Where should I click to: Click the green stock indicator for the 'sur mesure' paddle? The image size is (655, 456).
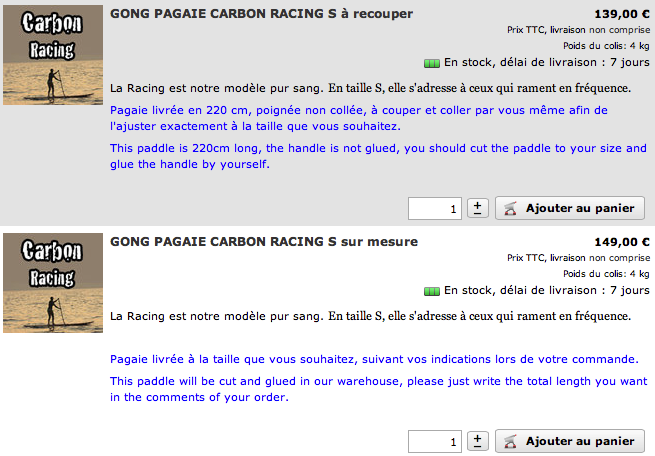coord(432,291)
